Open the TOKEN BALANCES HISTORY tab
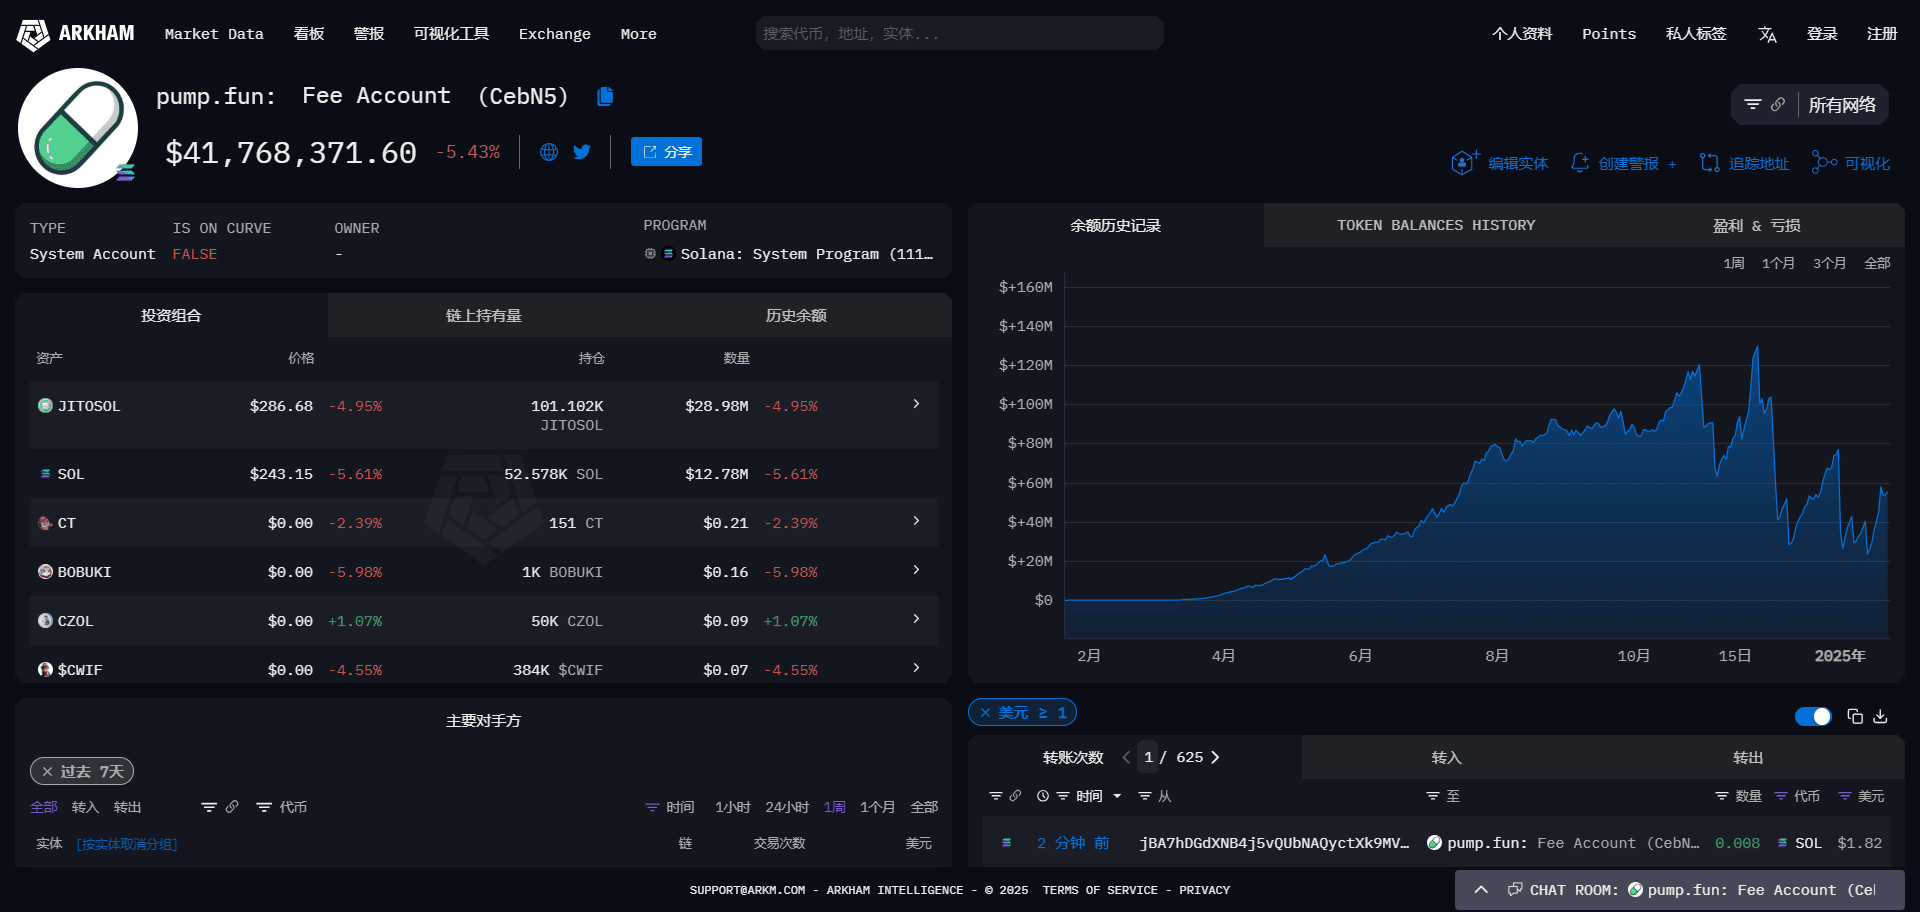Screen dimensions: 1920x912 pos(1436,226)
